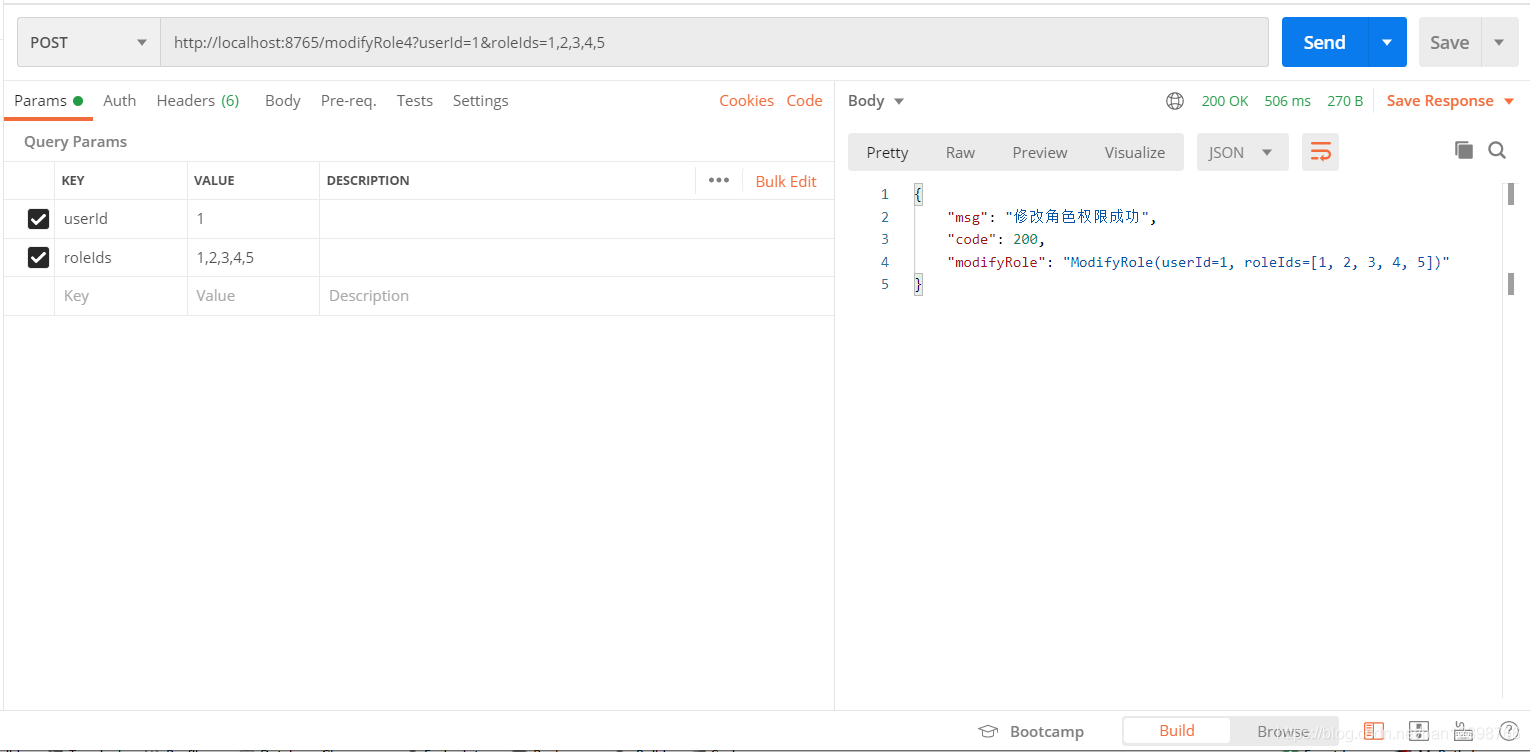Switch to the Headers tab
The height and width of the screenshot is (752, 1530).
197,101
